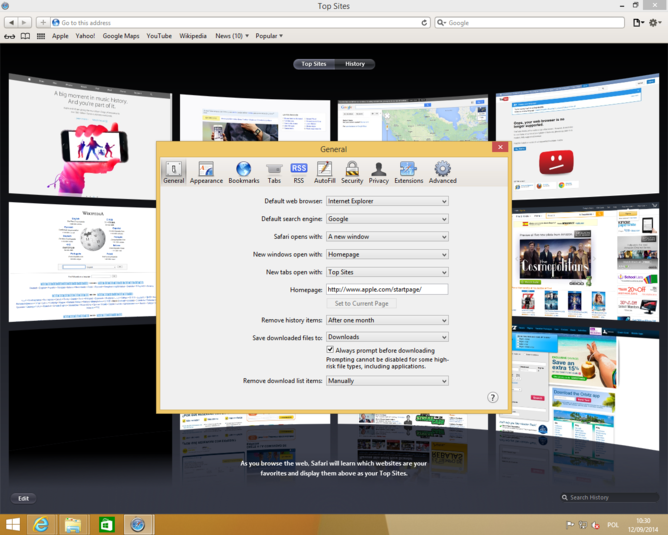This screenshot has height=535, width=668.
Task: Show all bookmarks book icon
Action: [x=26, y=36]
